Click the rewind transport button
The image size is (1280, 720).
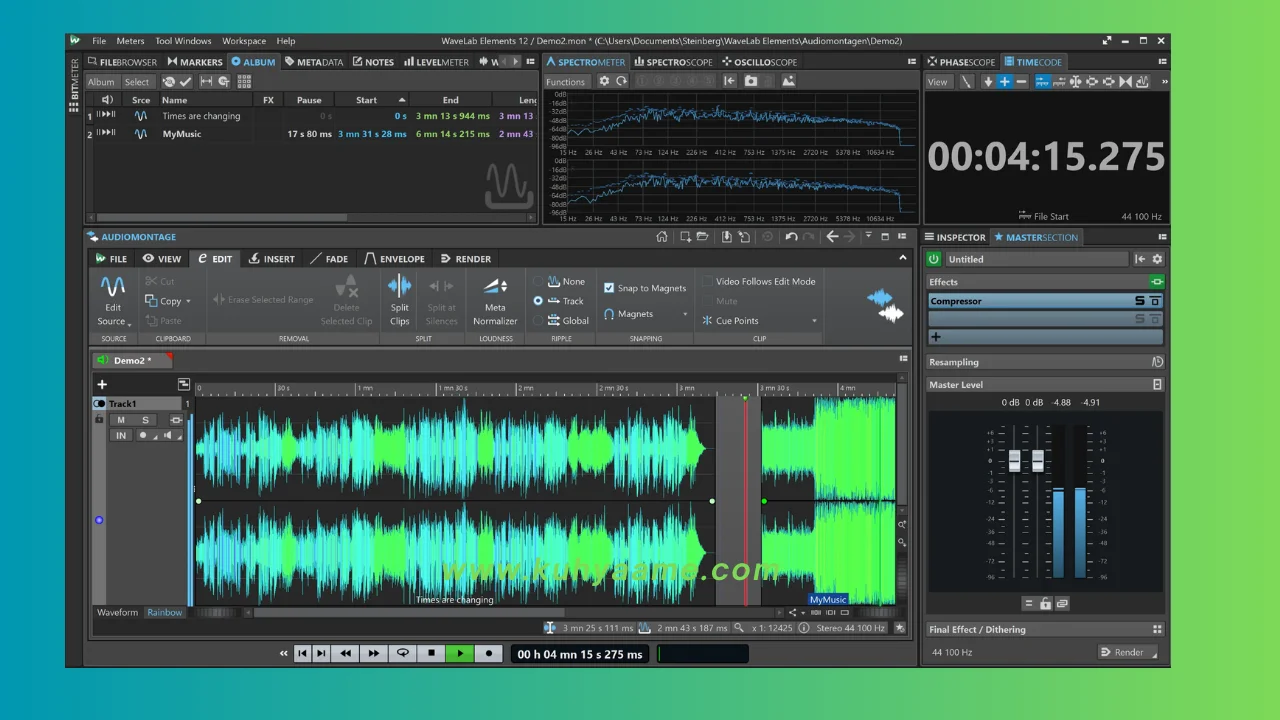pos(346,653)
